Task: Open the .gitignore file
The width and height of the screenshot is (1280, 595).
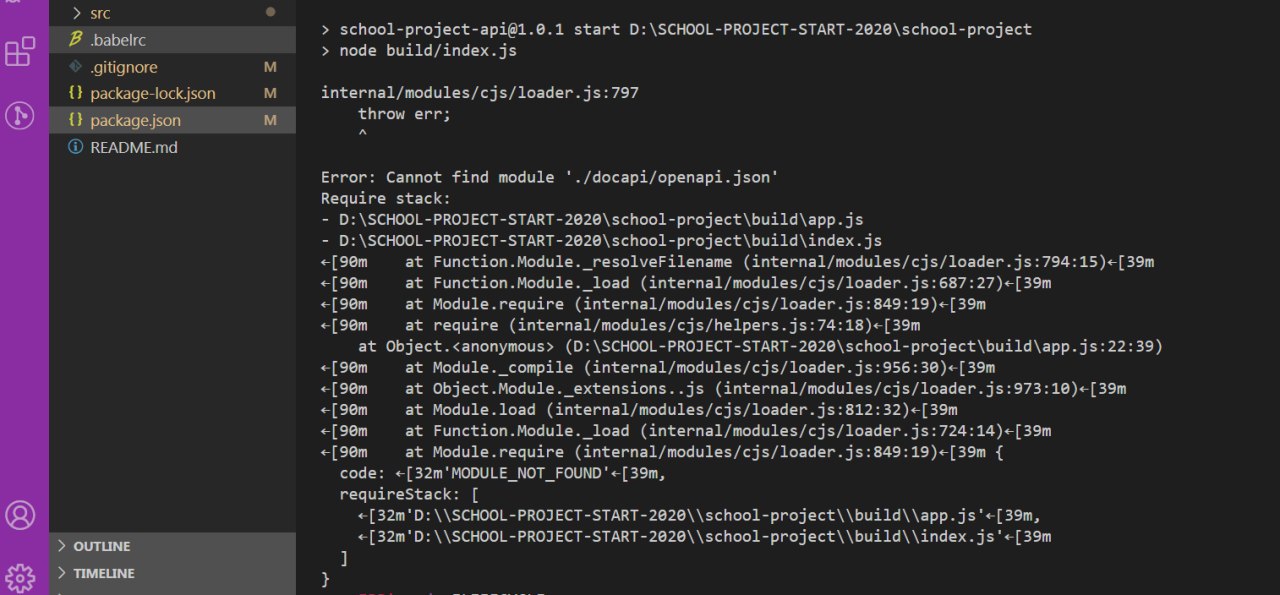Action: point(123,67)
